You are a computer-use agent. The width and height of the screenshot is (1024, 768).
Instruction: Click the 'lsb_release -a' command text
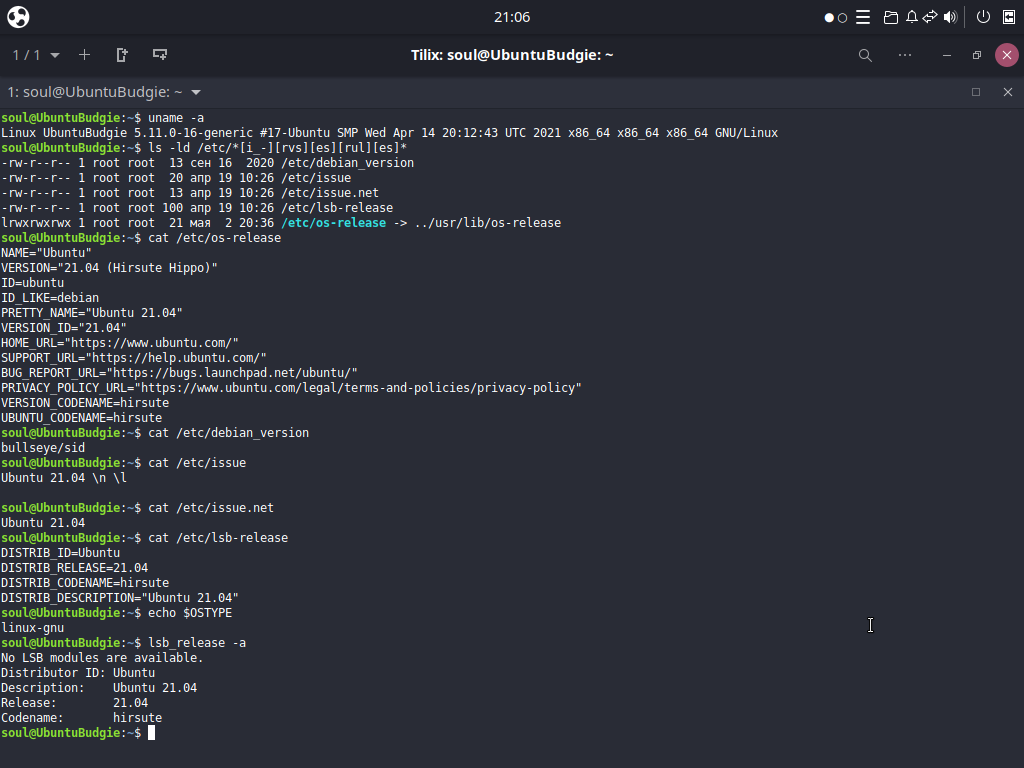[197, 643]
